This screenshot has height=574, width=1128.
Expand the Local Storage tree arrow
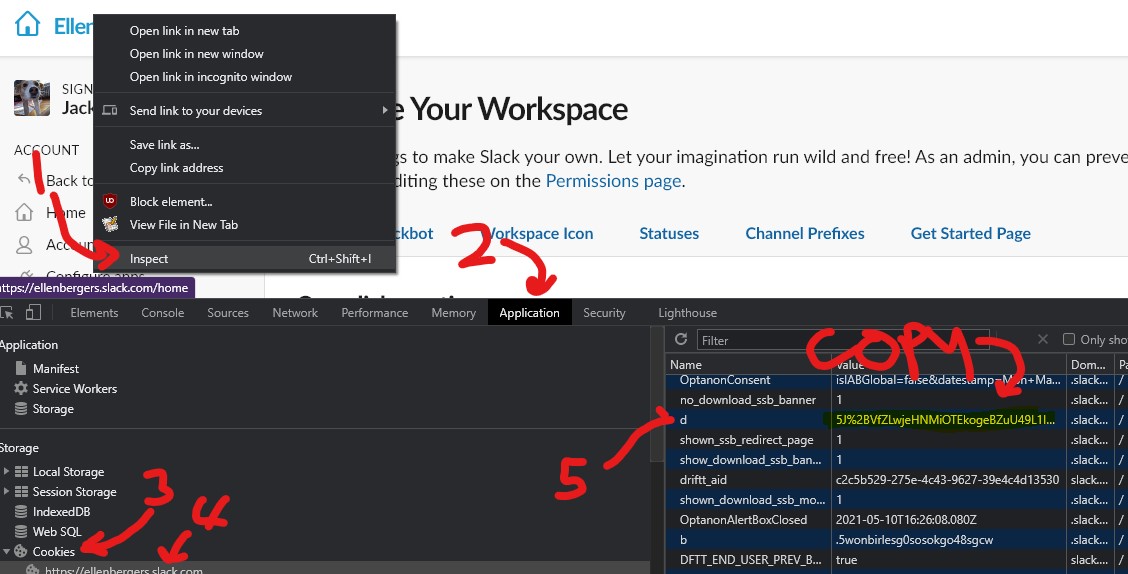(6, 472)
